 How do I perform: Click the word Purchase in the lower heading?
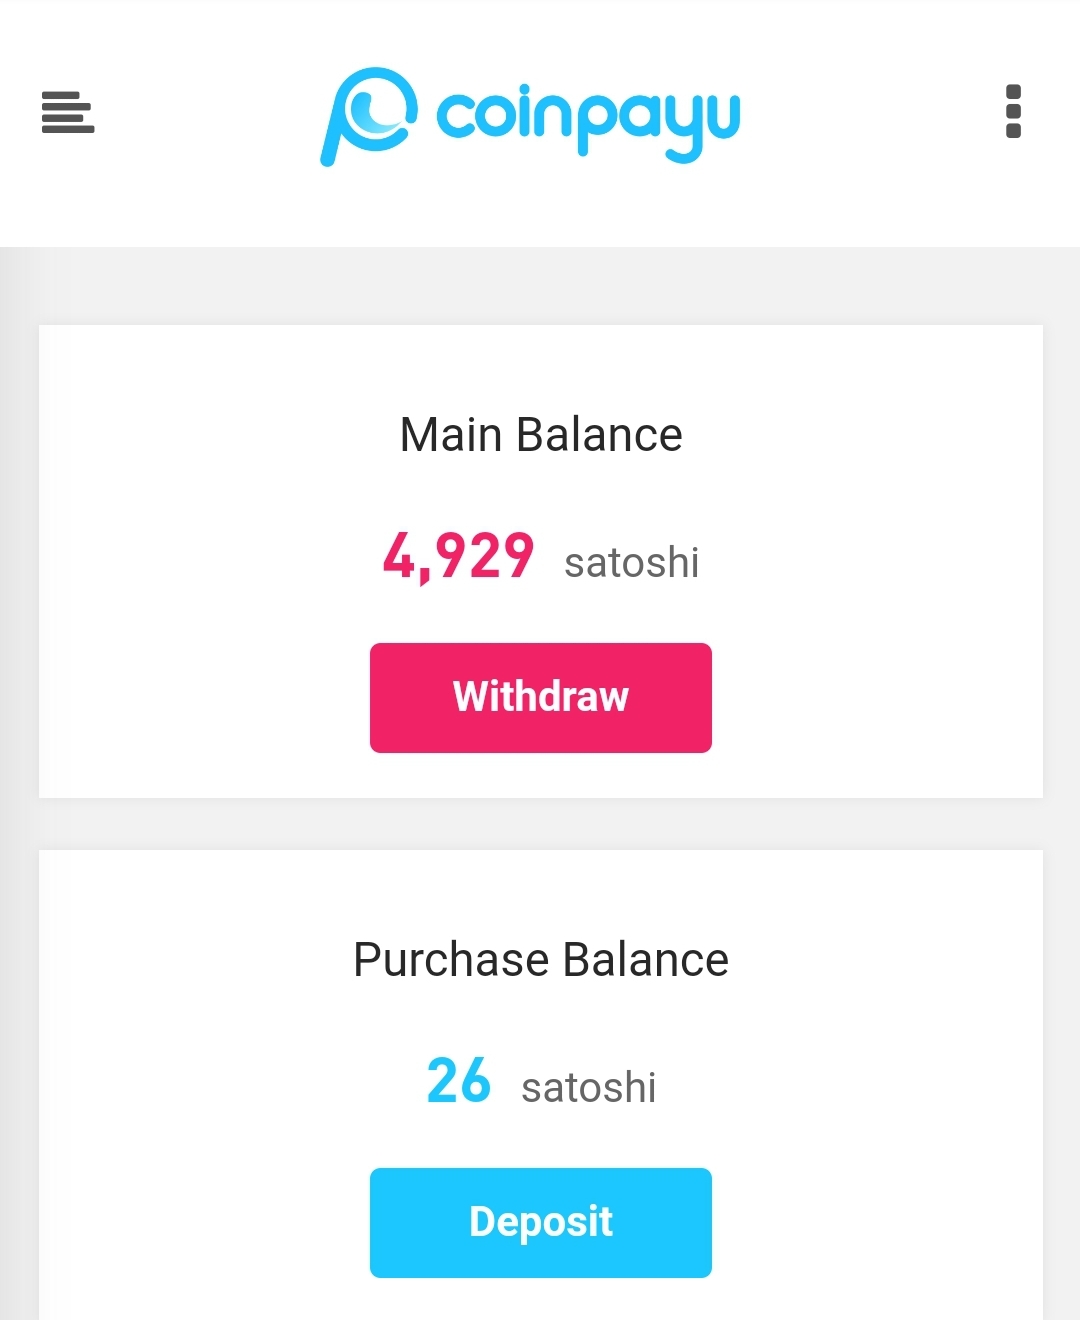(451, 960)
